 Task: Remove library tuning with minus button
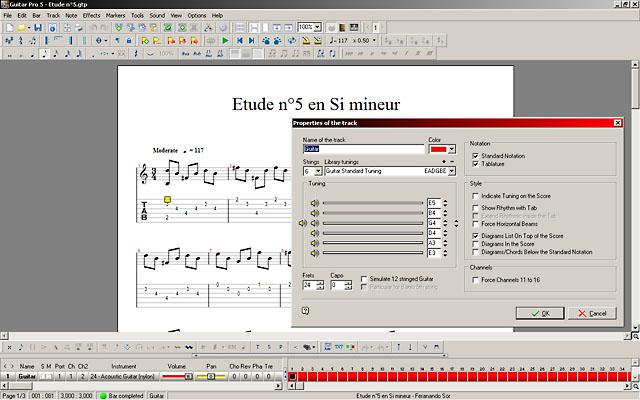[x=452, y=162]
